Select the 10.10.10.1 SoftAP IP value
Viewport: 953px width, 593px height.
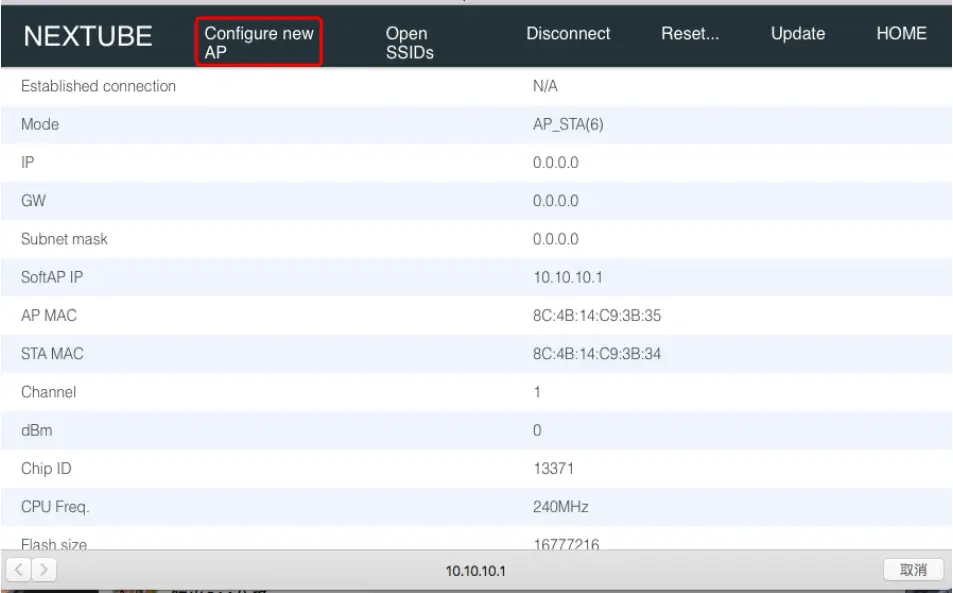coord(568,278)
